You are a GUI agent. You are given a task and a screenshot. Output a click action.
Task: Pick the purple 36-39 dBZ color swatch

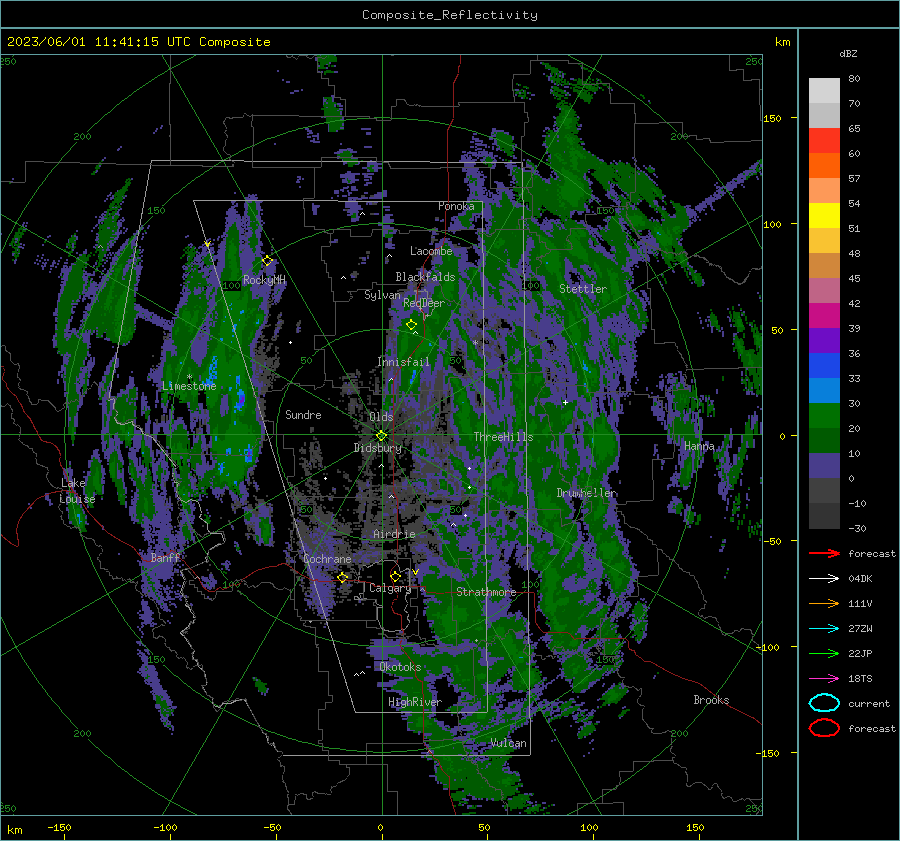[x=824, y=340]
